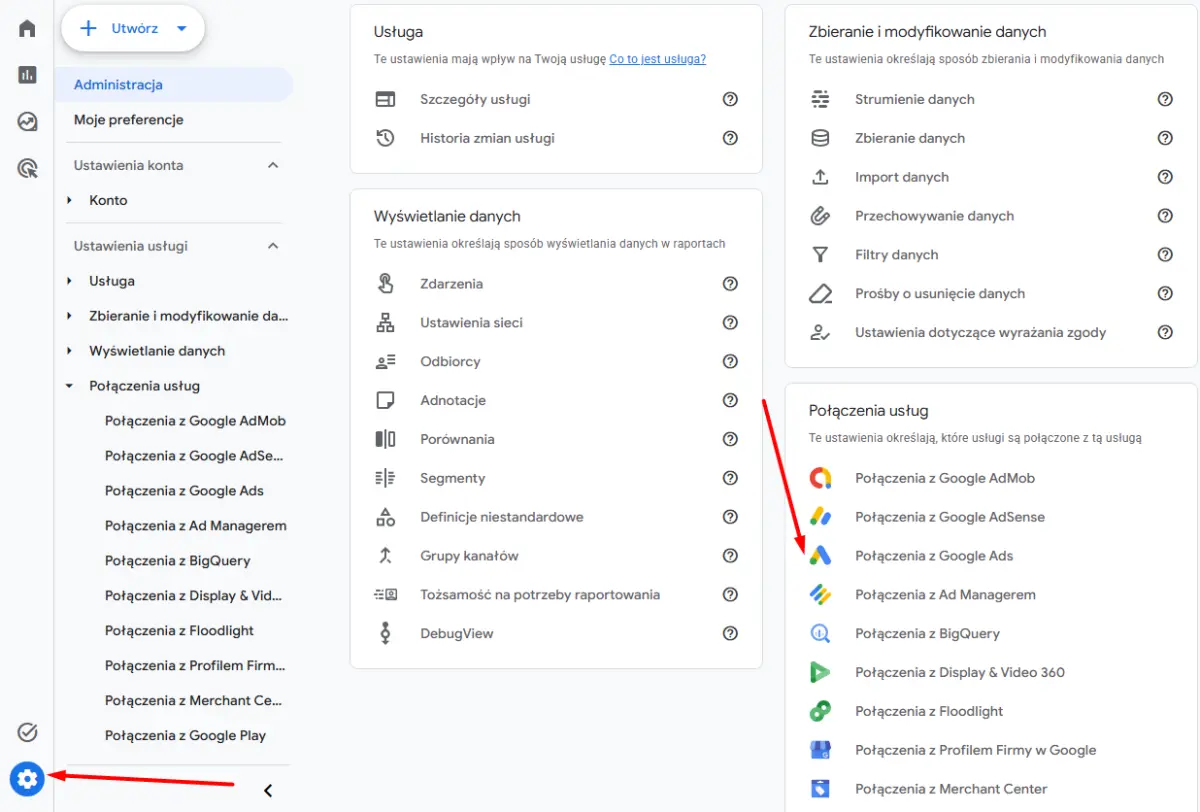Collapse the Połączenia usług tree item
The image size is (1200, 812).
(x=70, y=386)
